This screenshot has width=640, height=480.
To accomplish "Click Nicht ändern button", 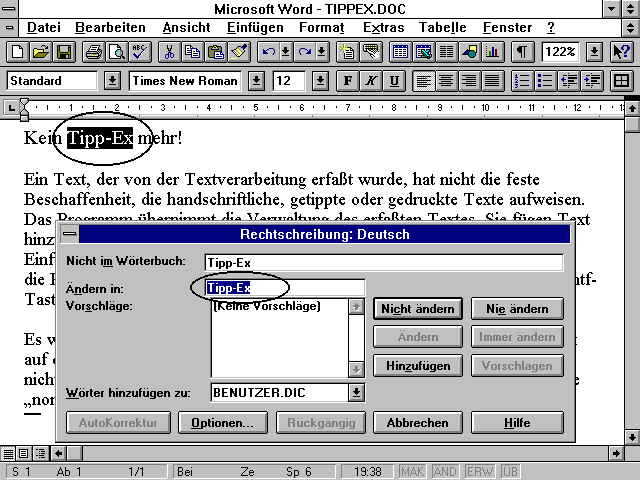I will 418,309.
